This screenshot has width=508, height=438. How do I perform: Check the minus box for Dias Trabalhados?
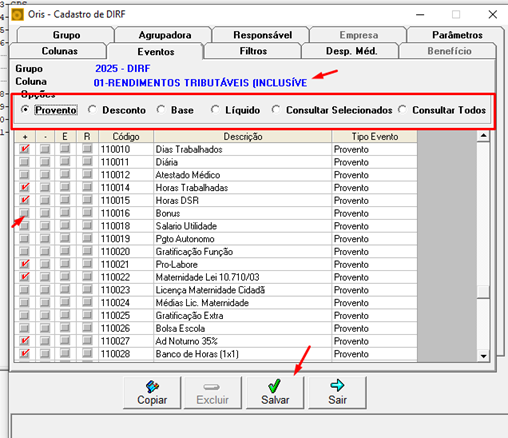click(x=45, y=149)
